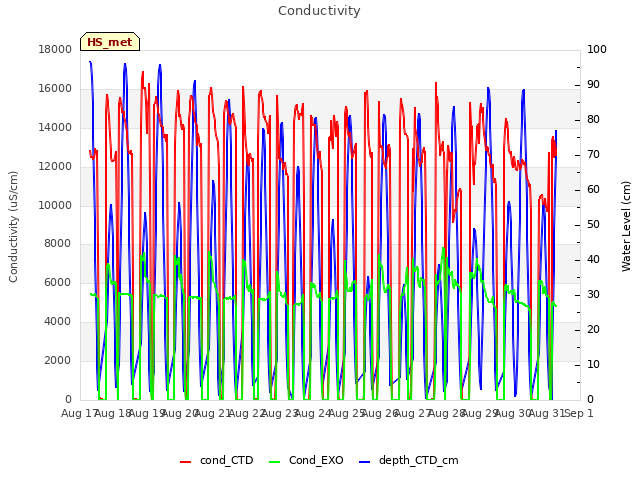Click the Conductivity (uS/cm) axis label
Viewport: 640px width, 480px height.
13,227
